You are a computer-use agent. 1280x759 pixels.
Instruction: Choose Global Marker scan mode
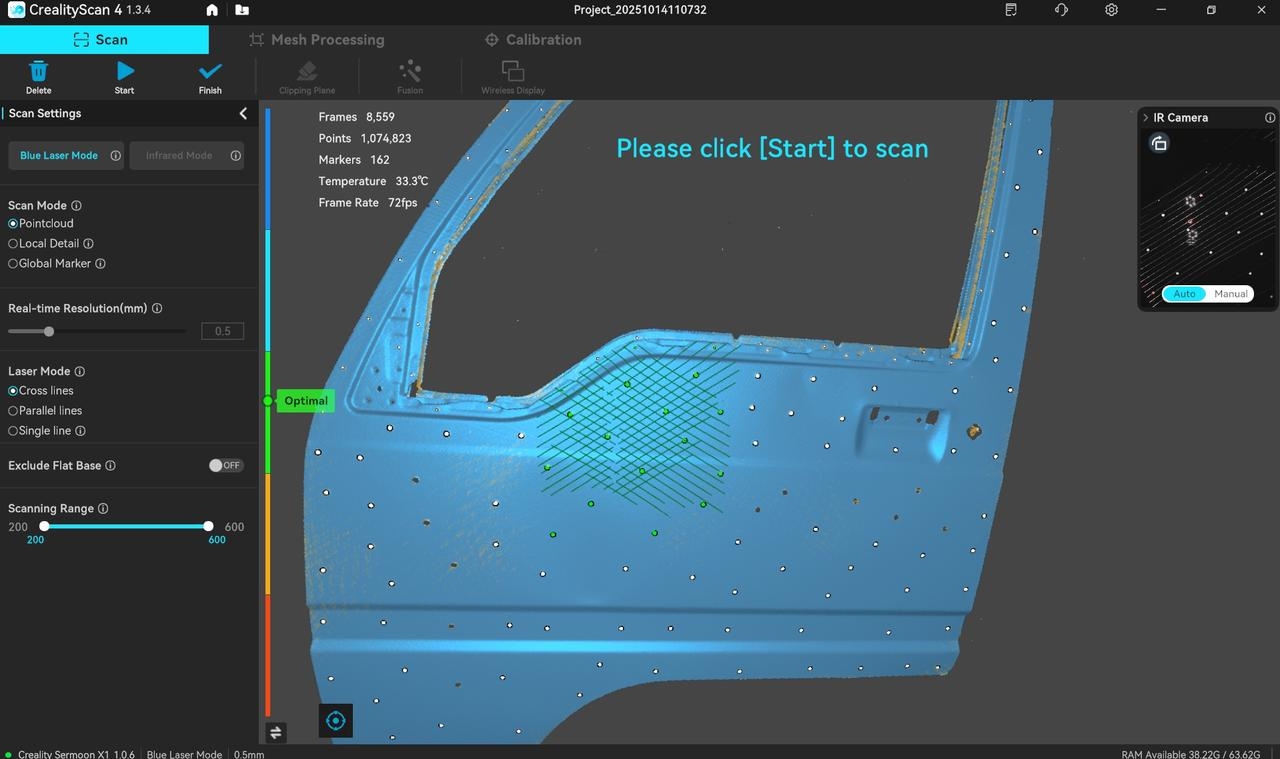(x=13, y=263)
